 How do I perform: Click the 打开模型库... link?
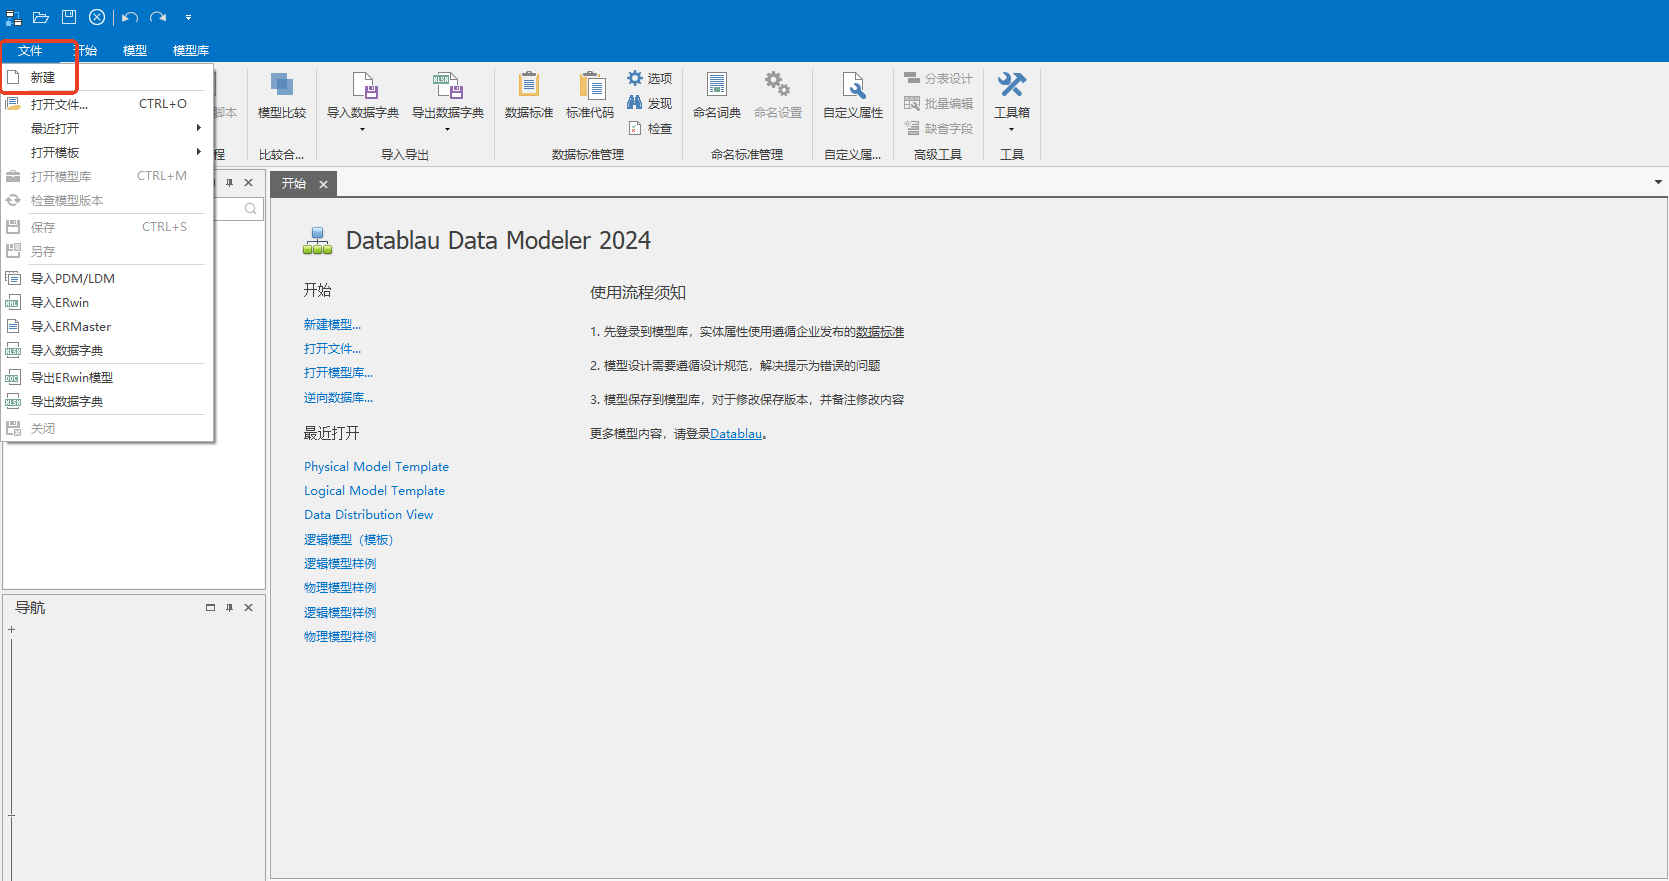click(x=338, y=372)
